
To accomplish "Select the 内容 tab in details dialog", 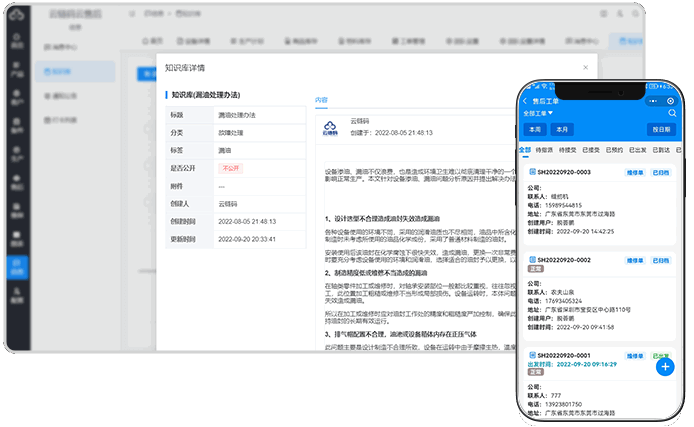I will (321, 101).
